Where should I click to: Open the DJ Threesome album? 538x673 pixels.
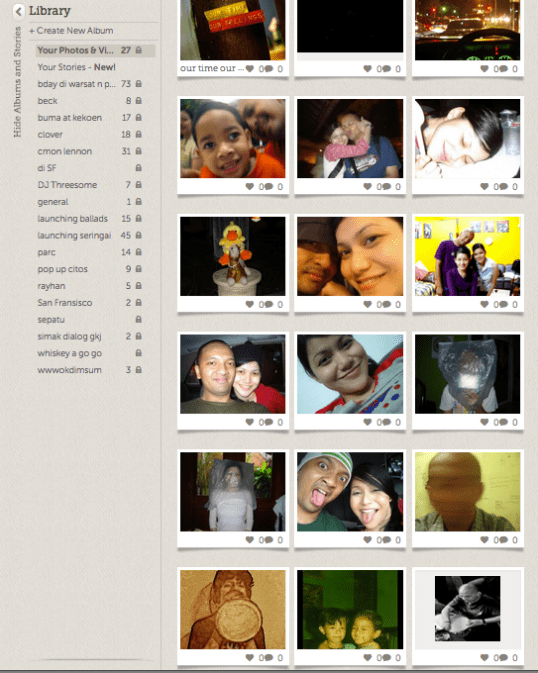[67, 185]
